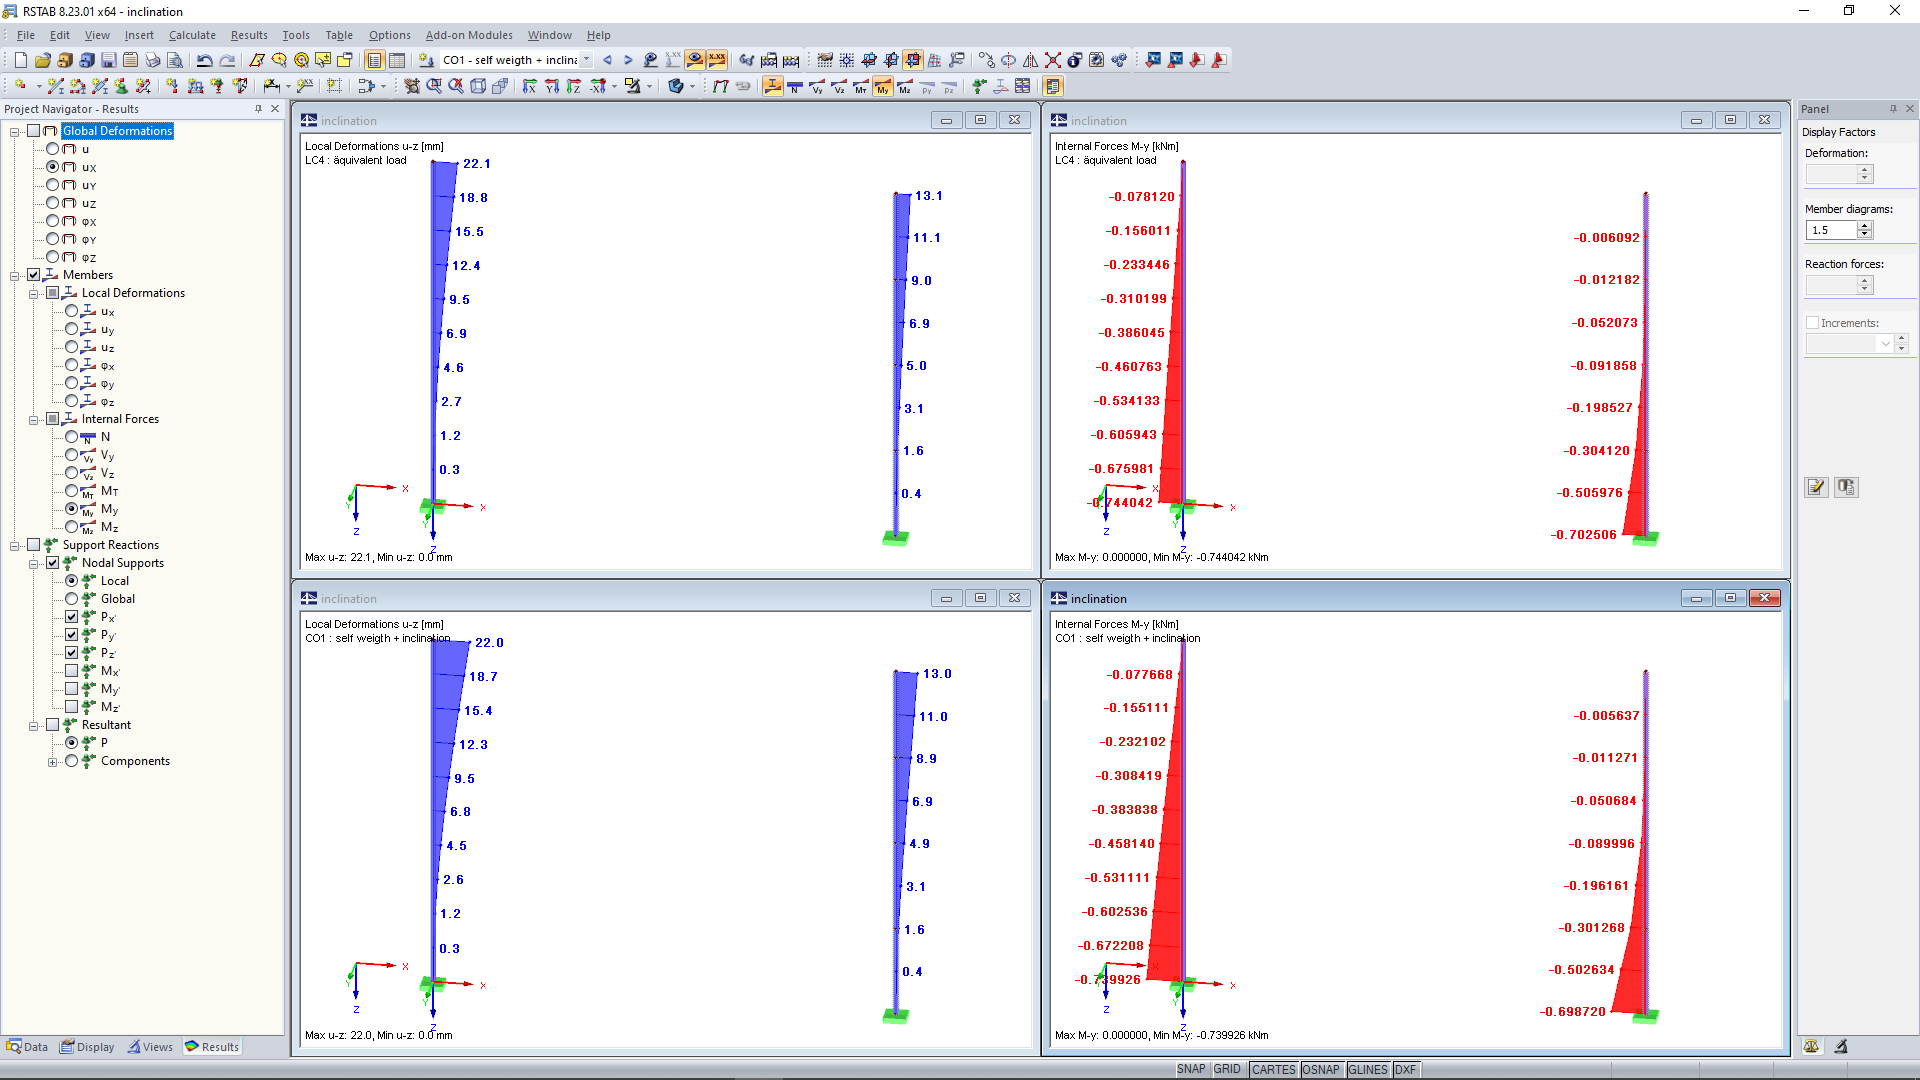Screen dimensions: 1920x1080
Task: Collapse the Internal Forces tree node
Action: click(34, 420)
